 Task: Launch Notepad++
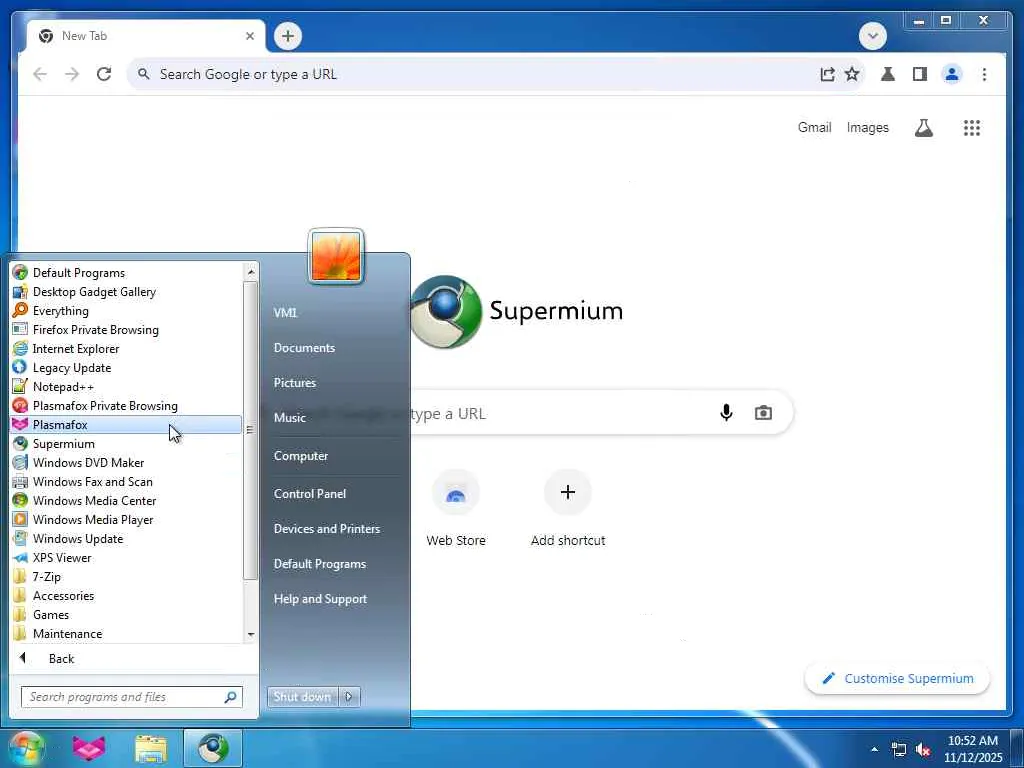click(126, 387)
